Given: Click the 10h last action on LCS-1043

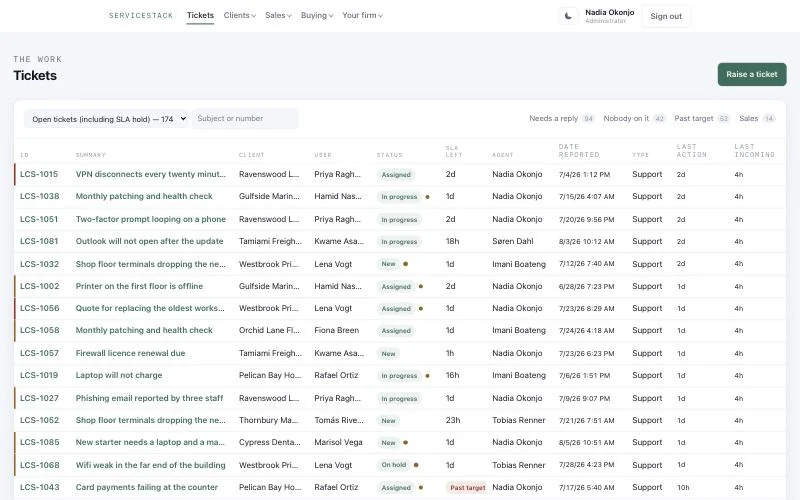Looking at the screenshot, I should (x=683, y=487).
